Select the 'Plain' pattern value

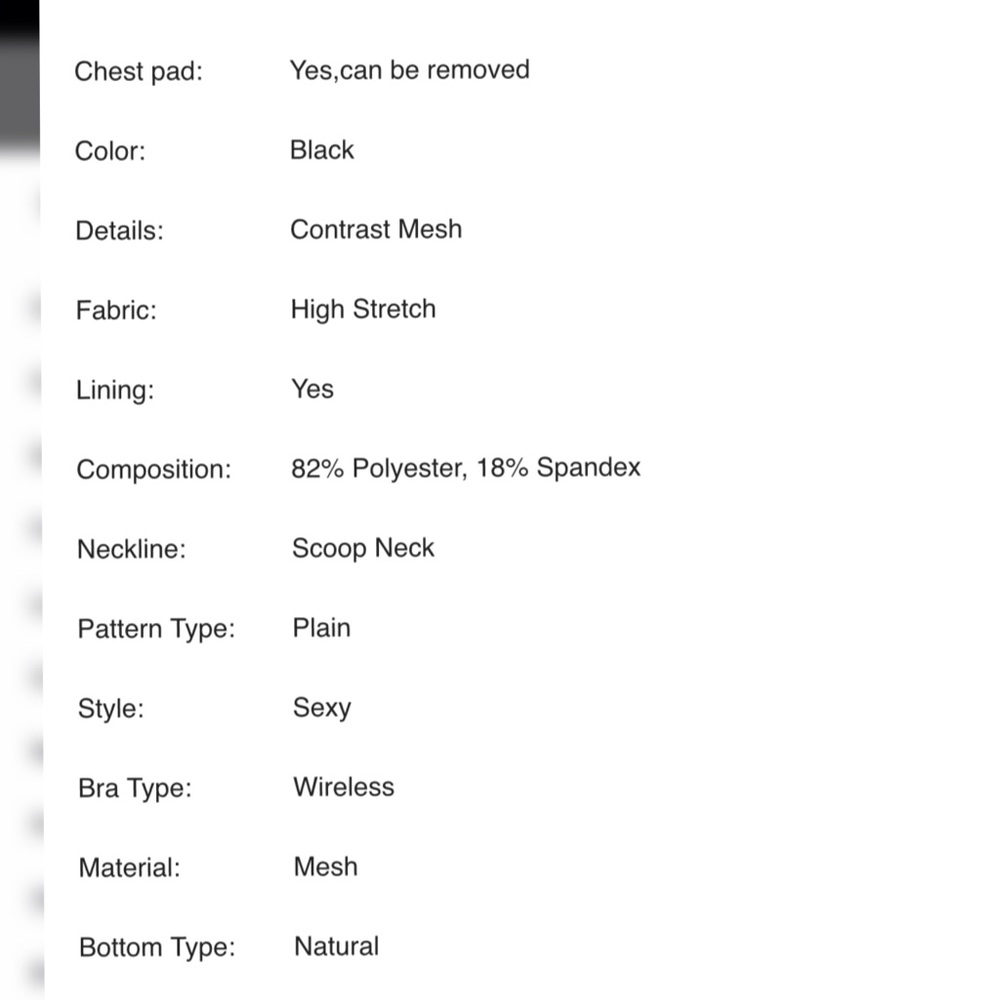[x=321, y=628]
